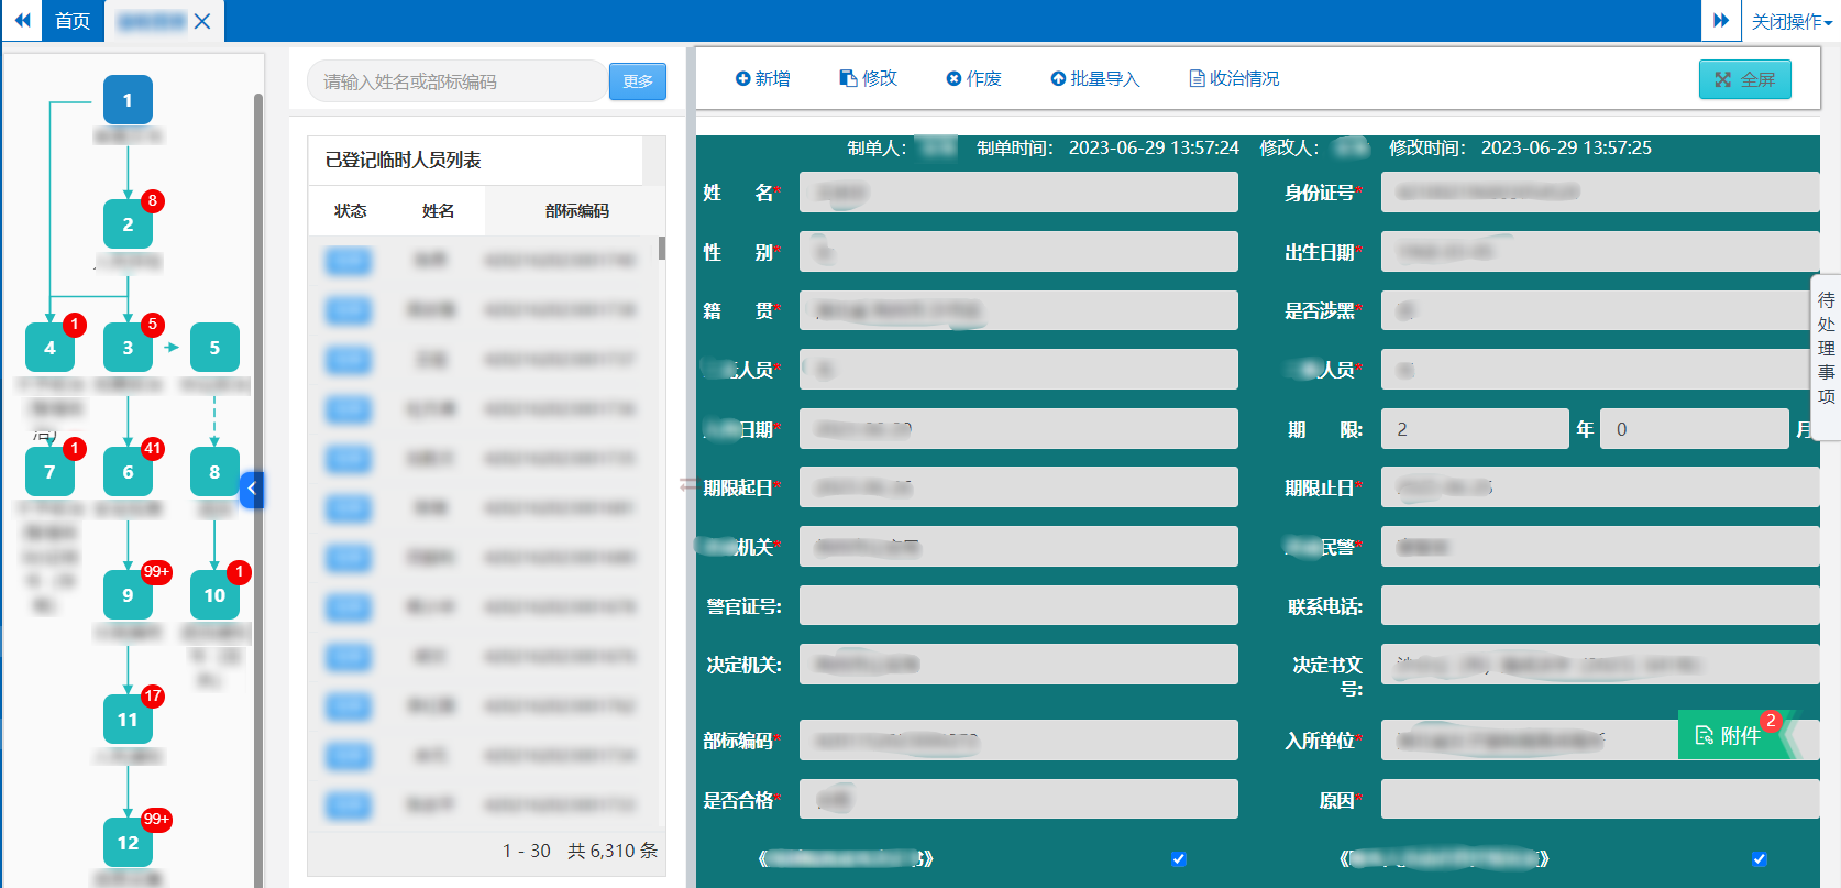The height and width of the screenshot is (888, 1841).
Task: Open the 关闭操作 dropdown menu
Action: pos(1791,21)
